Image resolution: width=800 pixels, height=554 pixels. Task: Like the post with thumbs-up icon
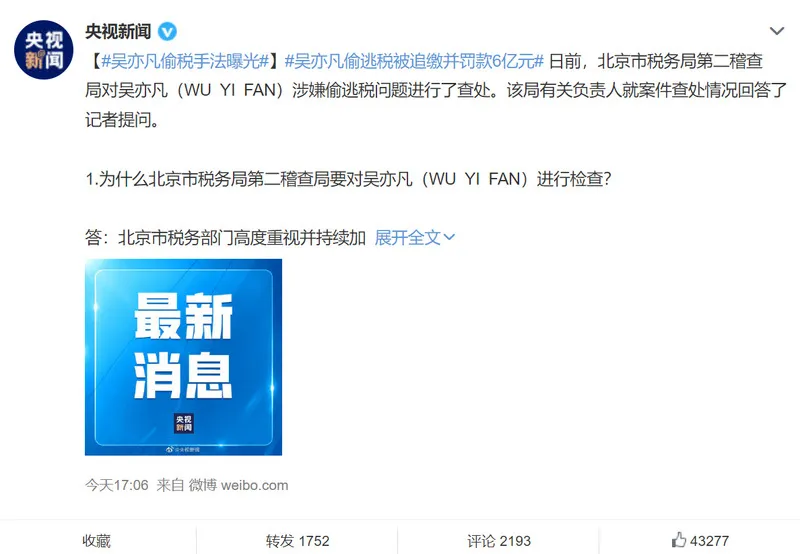679,540
